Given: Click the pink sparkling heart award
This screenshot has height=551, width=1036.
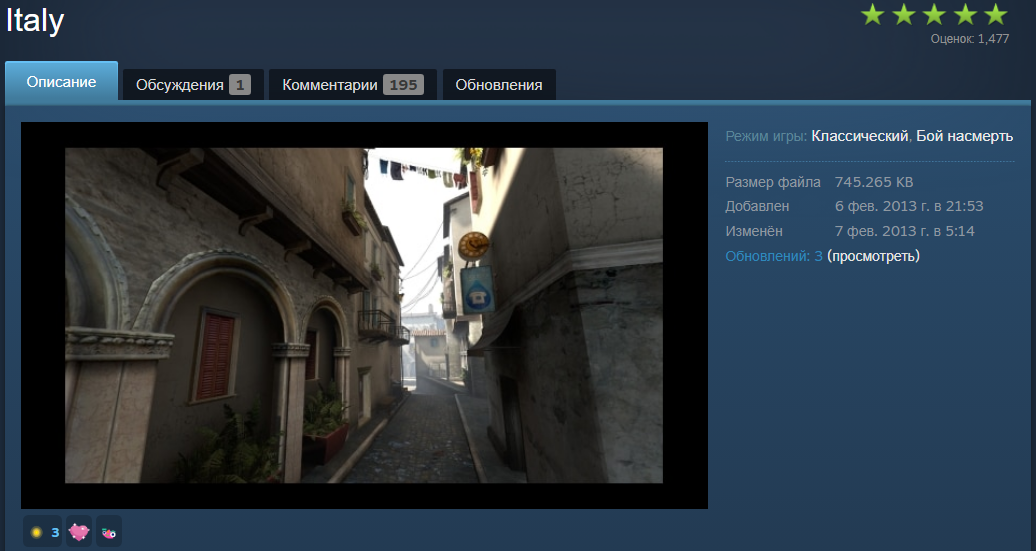Looking at the screenshot, I should [x=79, y=532].
